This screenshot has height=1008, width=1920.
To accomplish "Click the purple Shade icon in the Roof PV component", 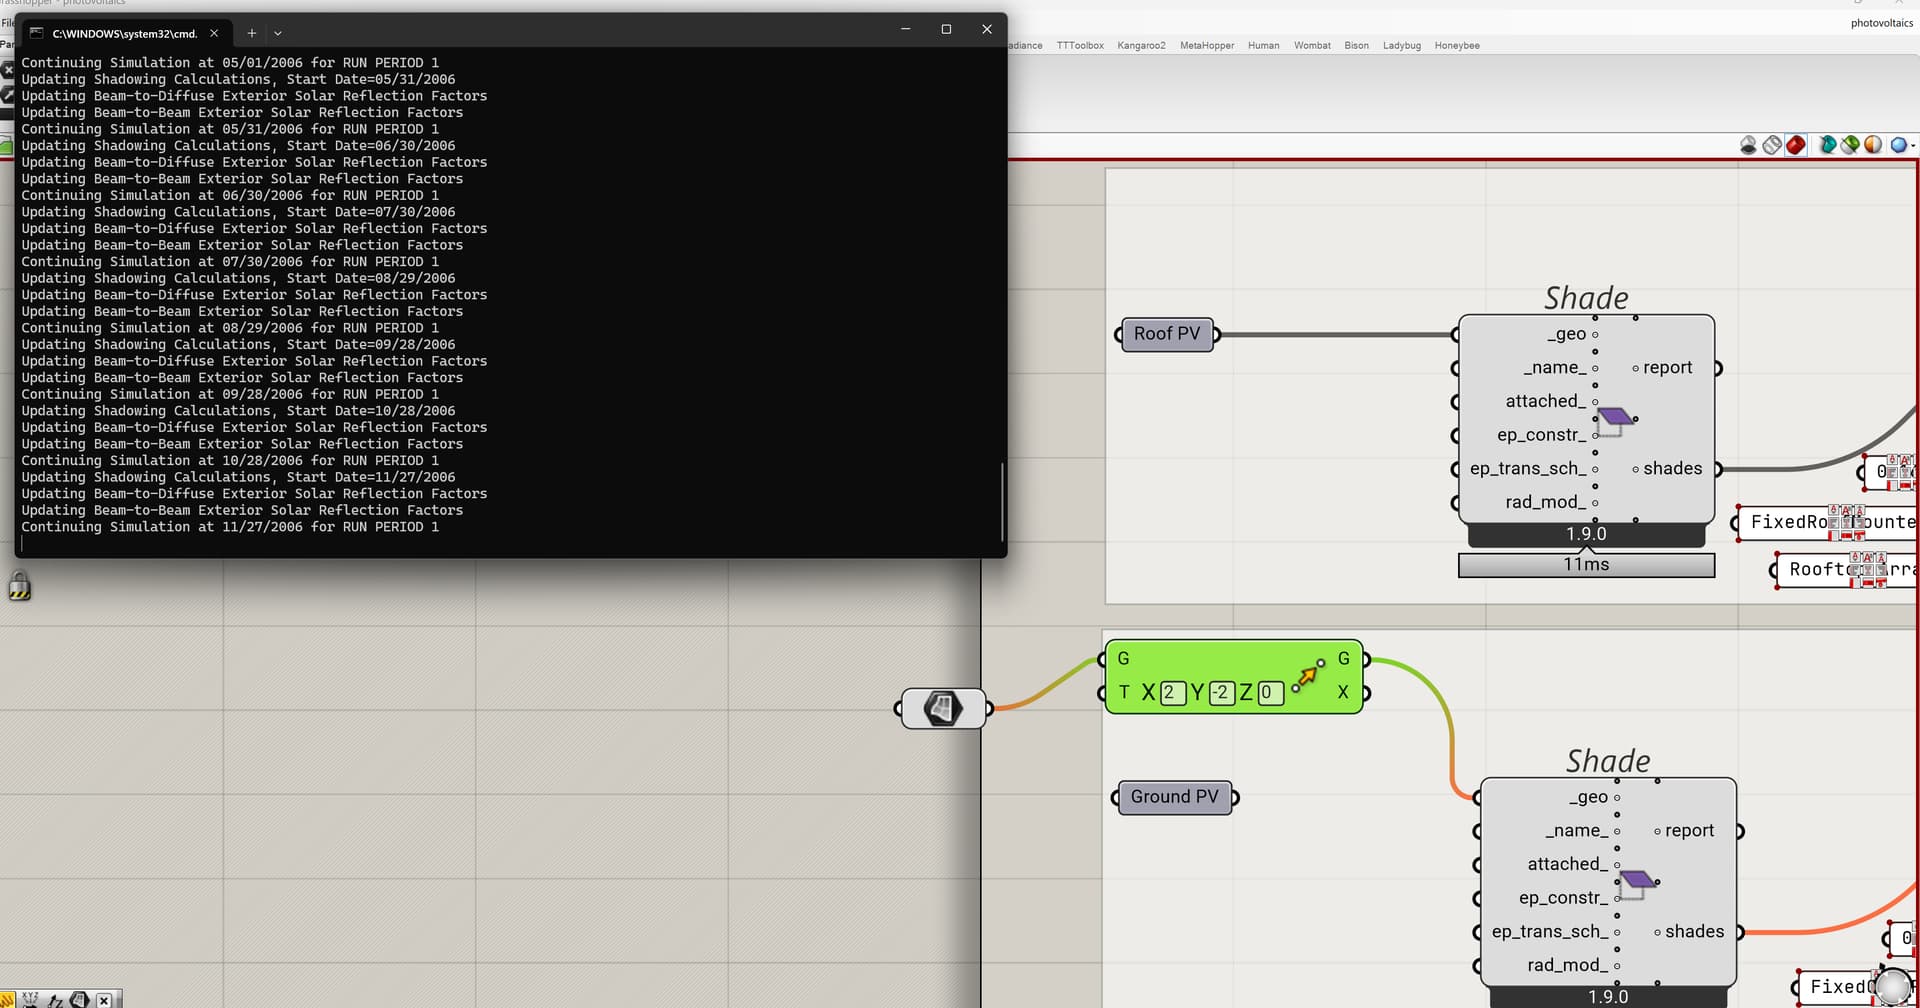I will tap(1614, 418).
